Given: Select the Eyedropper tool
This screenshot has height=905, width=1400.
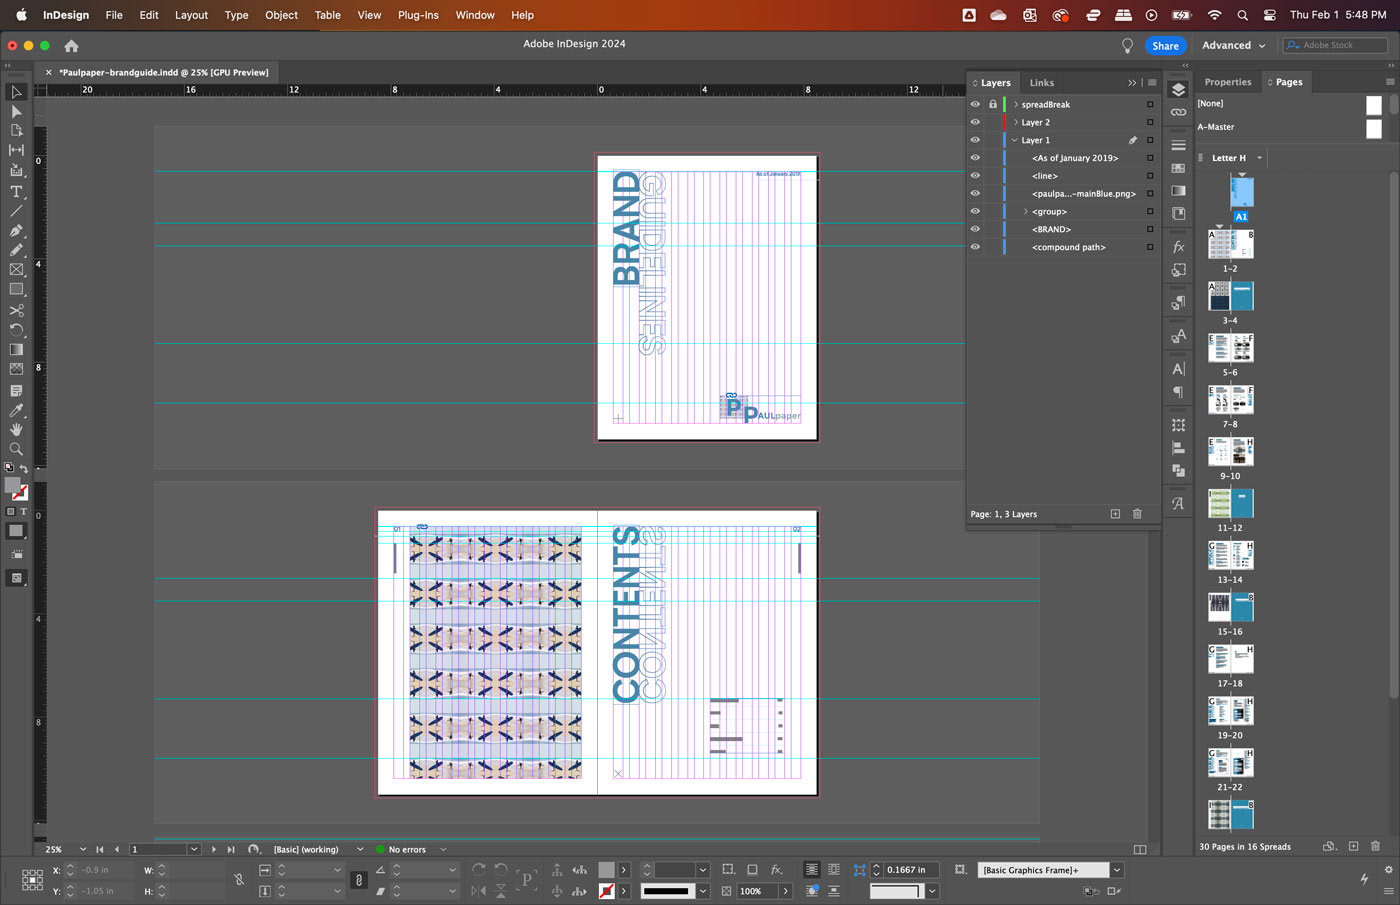Looking at the screenshot, I should (16, 410).
